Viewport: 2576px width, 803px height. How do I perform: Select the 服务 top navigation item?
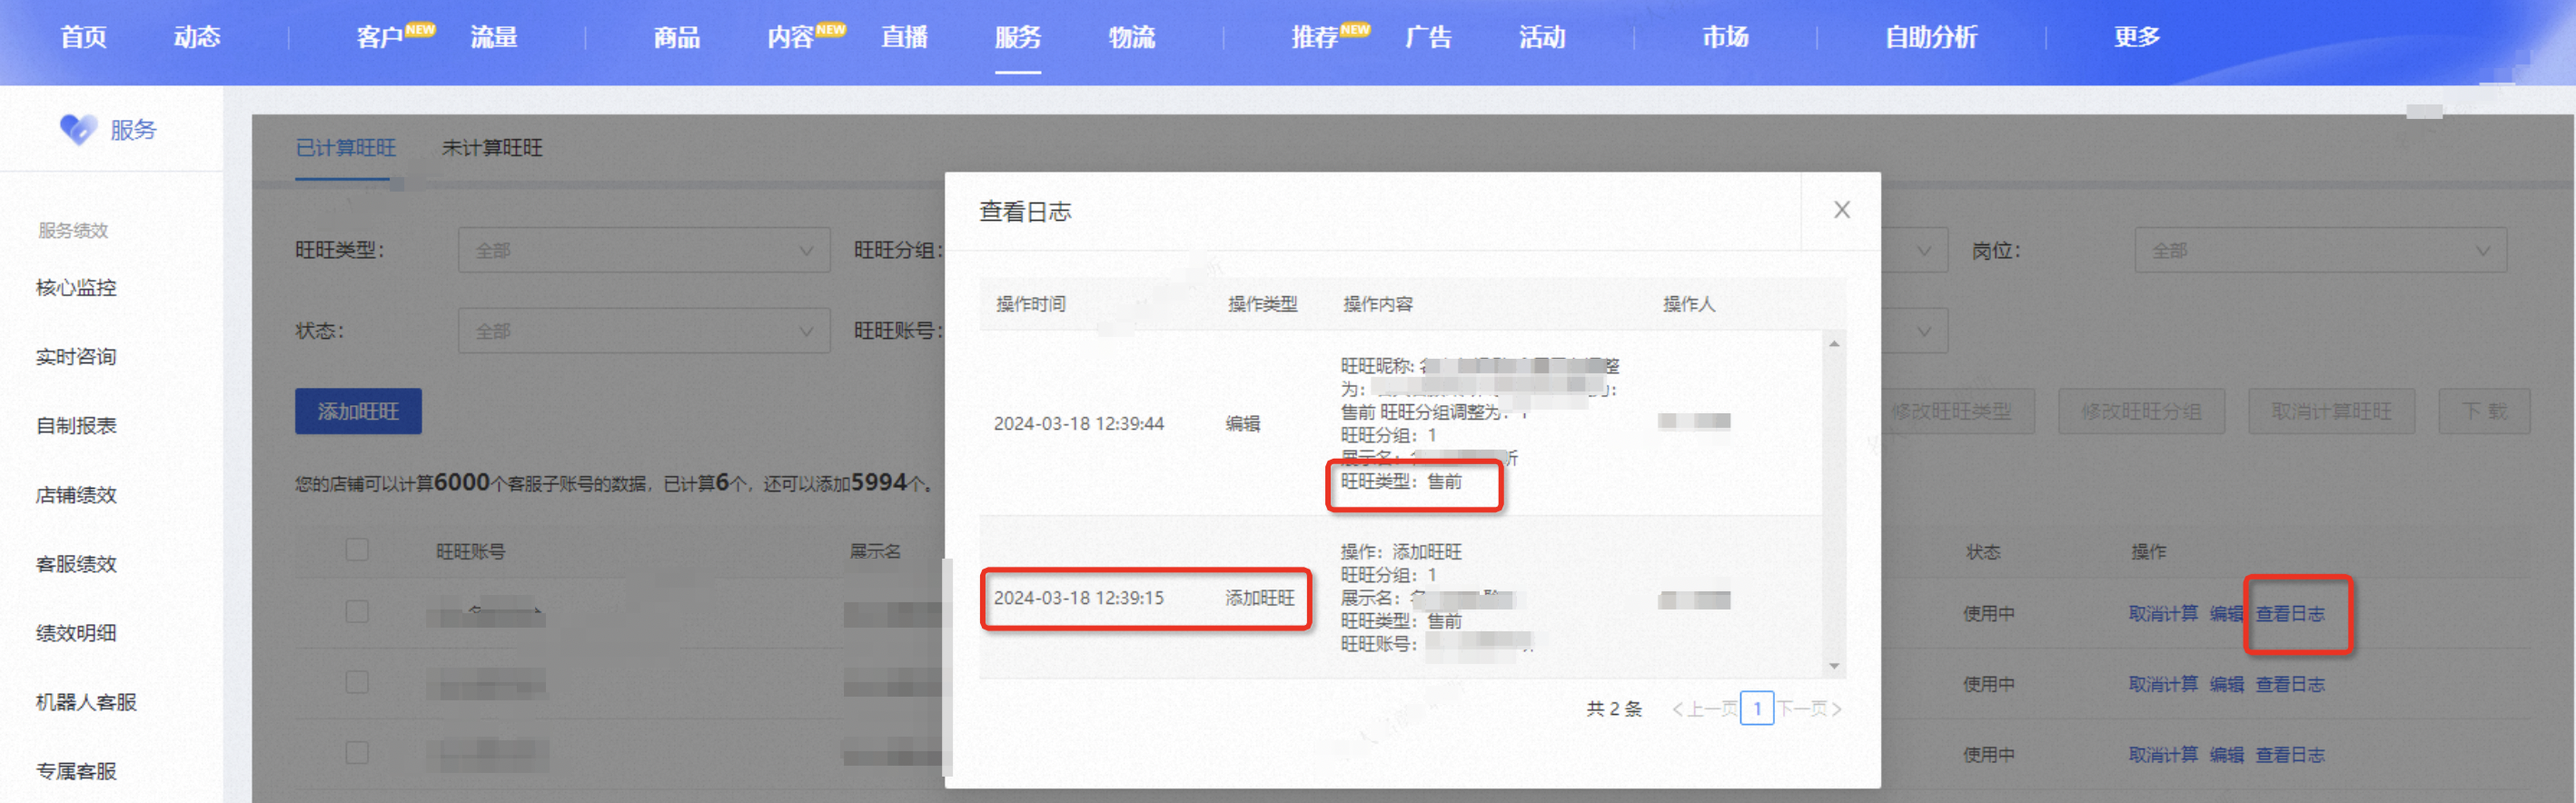[1018, 37]
